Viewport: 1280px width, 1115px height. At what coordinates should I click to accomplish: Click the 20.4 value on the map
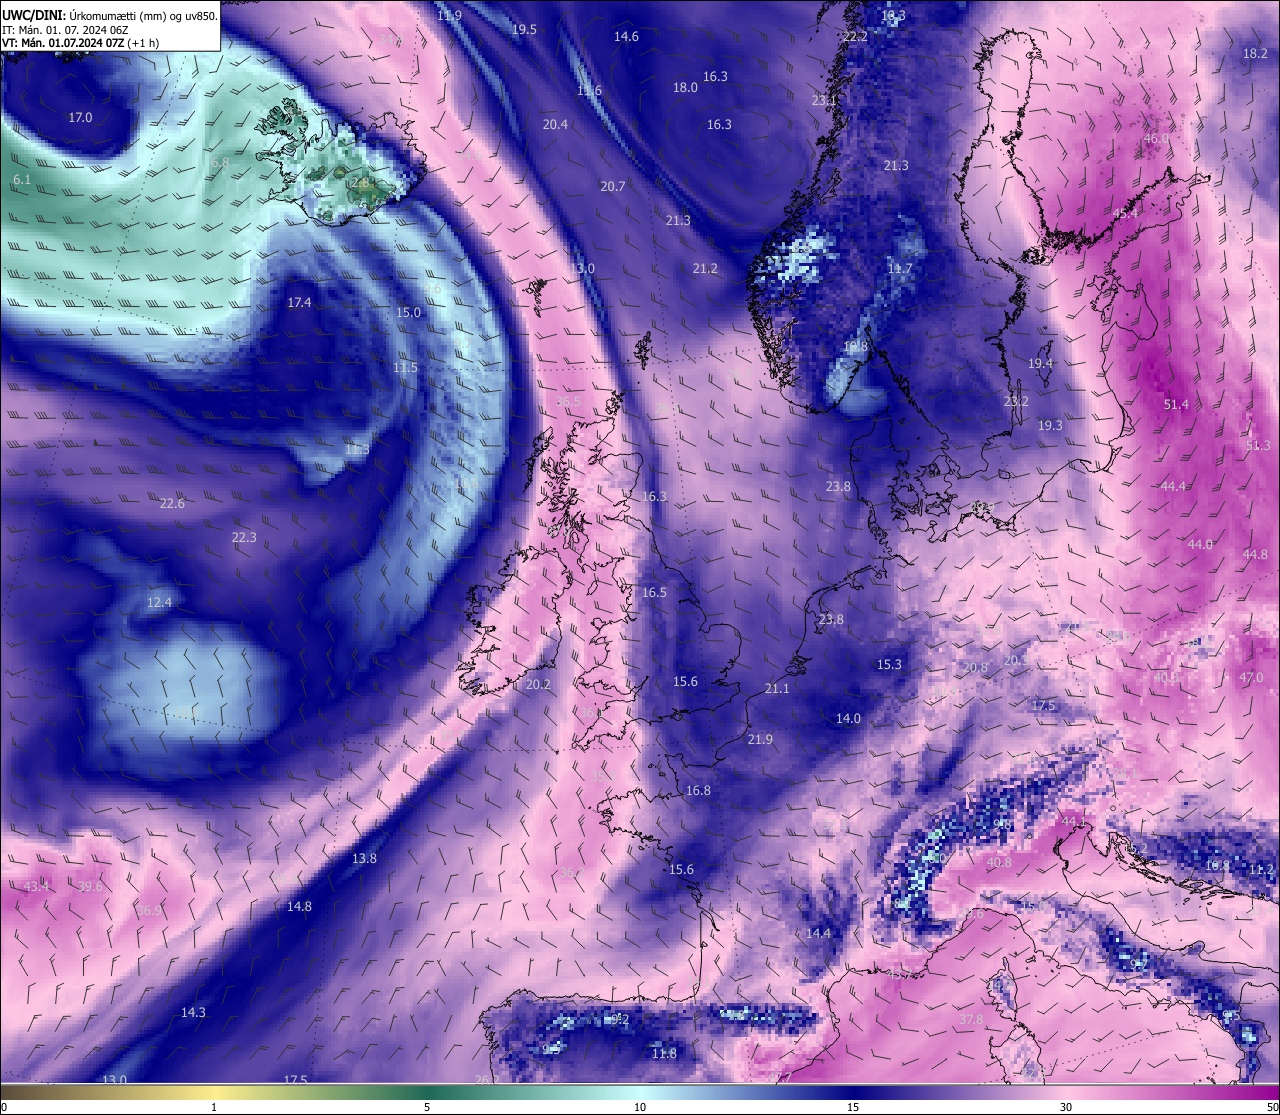coord(555,125)
